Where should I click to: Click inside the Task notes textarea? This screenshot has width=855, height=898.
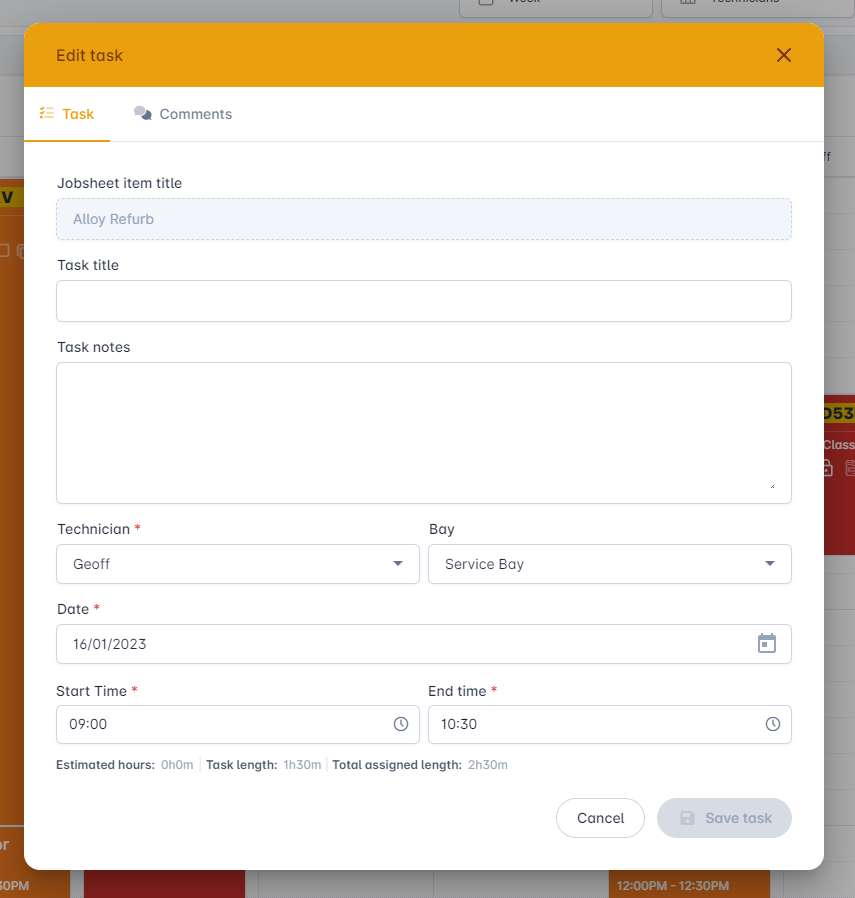(x=424, y=433)
